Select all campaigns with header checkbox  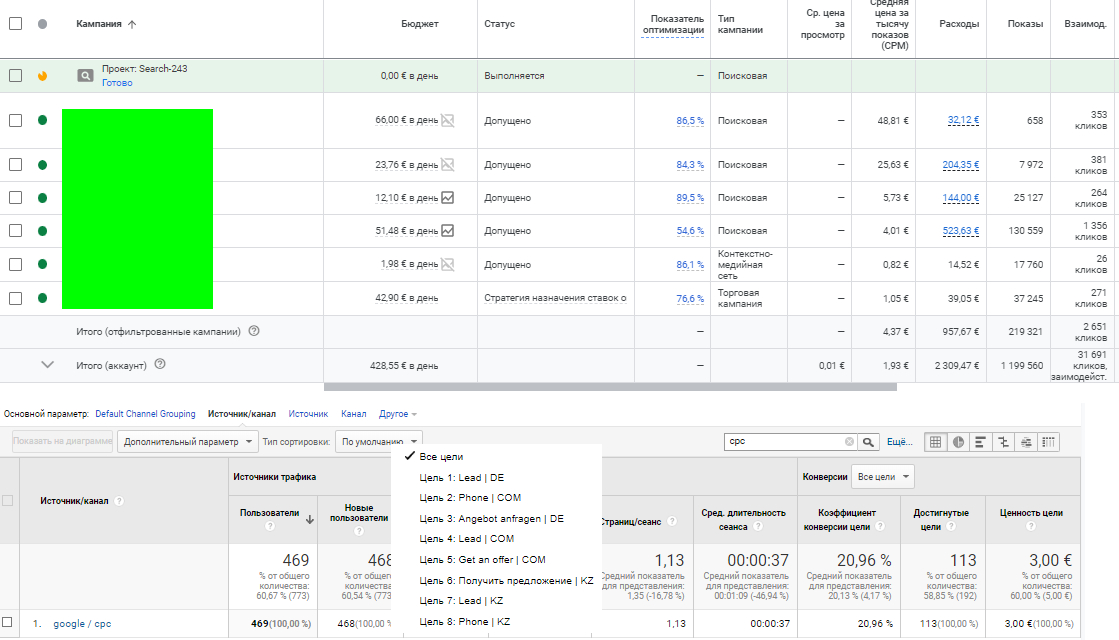tap(15, 23)
